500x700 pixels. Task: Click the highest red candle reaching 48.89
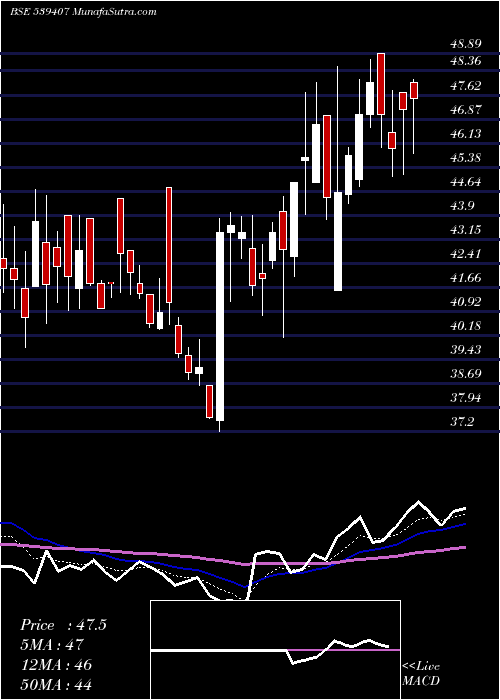pyautogui.click(x=381, y=84)
